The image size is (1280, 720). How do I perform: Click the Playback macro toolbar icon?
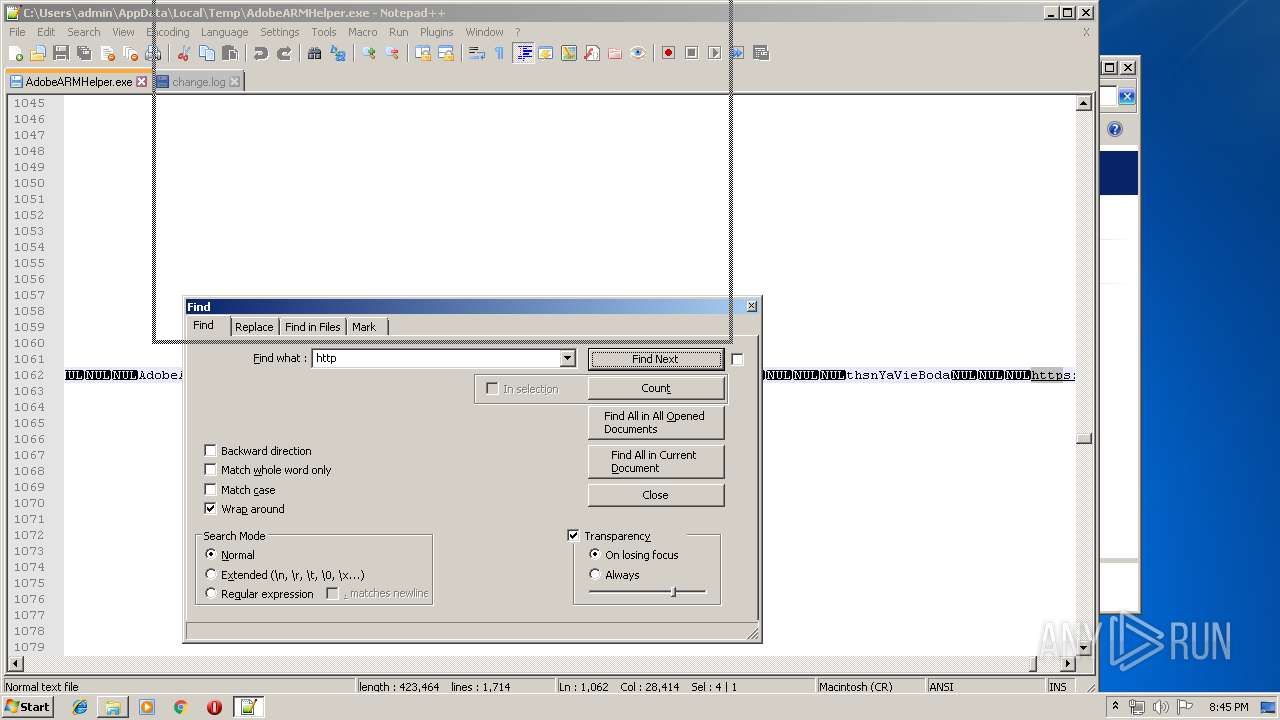click(x=715, y=53)
